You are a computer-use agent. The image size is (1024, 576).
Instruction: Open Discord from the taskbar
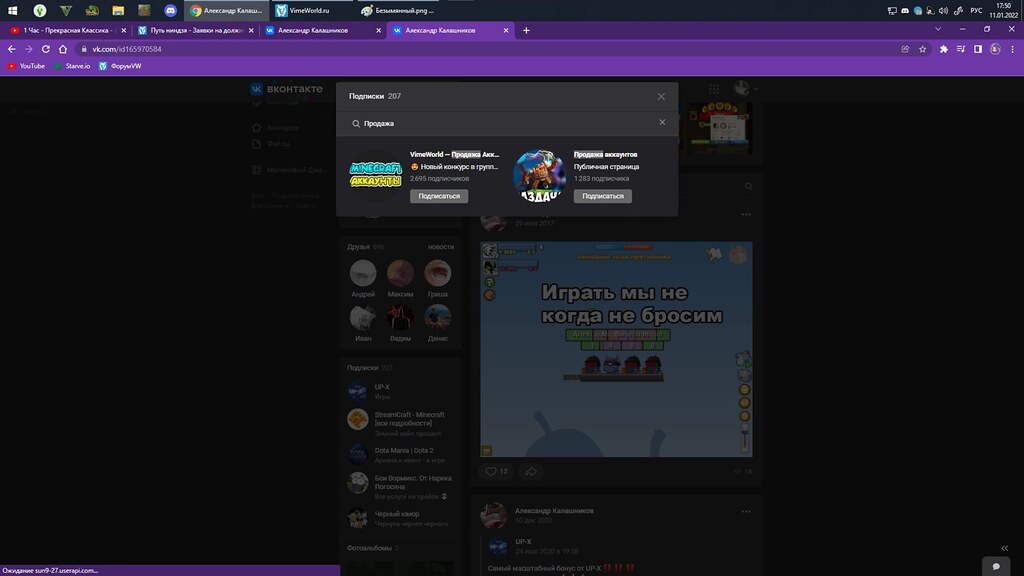click(x=171, y=10)
